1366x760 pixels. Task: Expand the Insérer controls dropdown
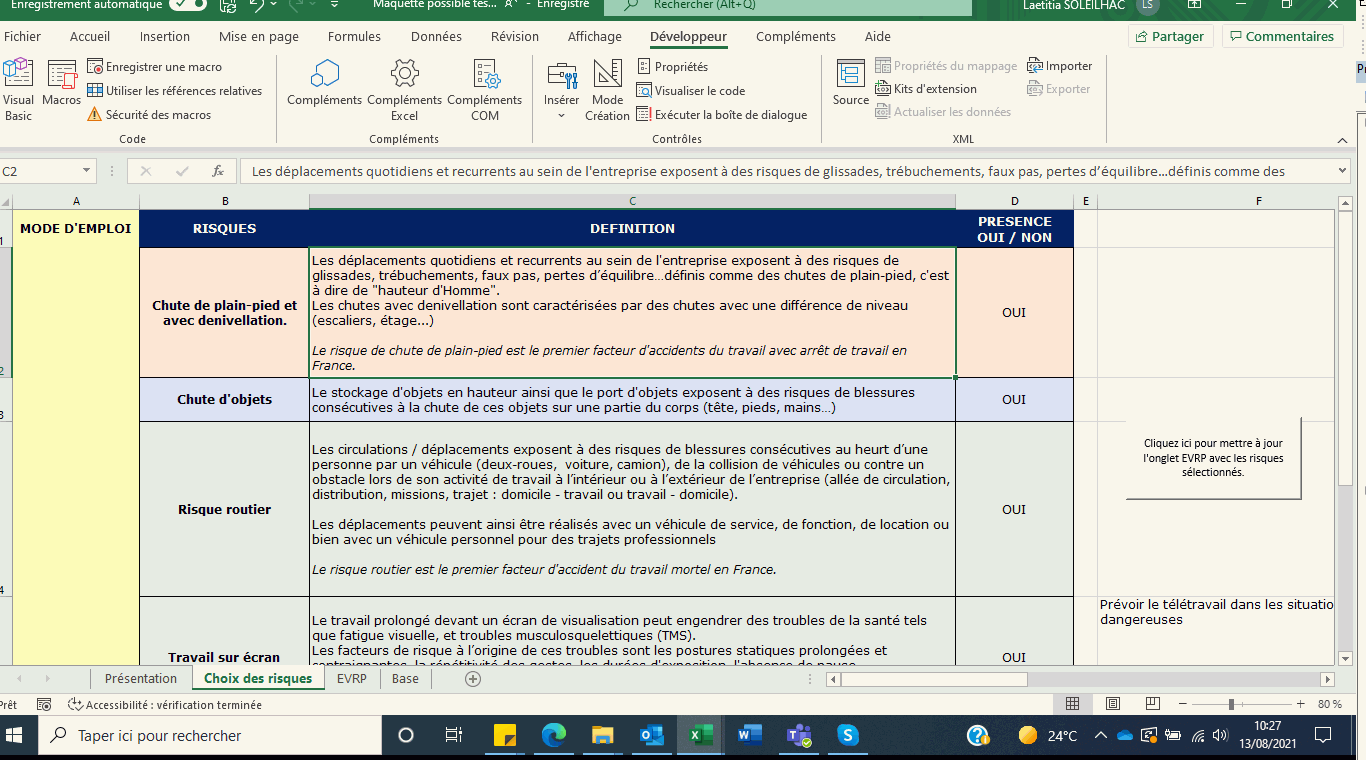(x=561, y=115)
